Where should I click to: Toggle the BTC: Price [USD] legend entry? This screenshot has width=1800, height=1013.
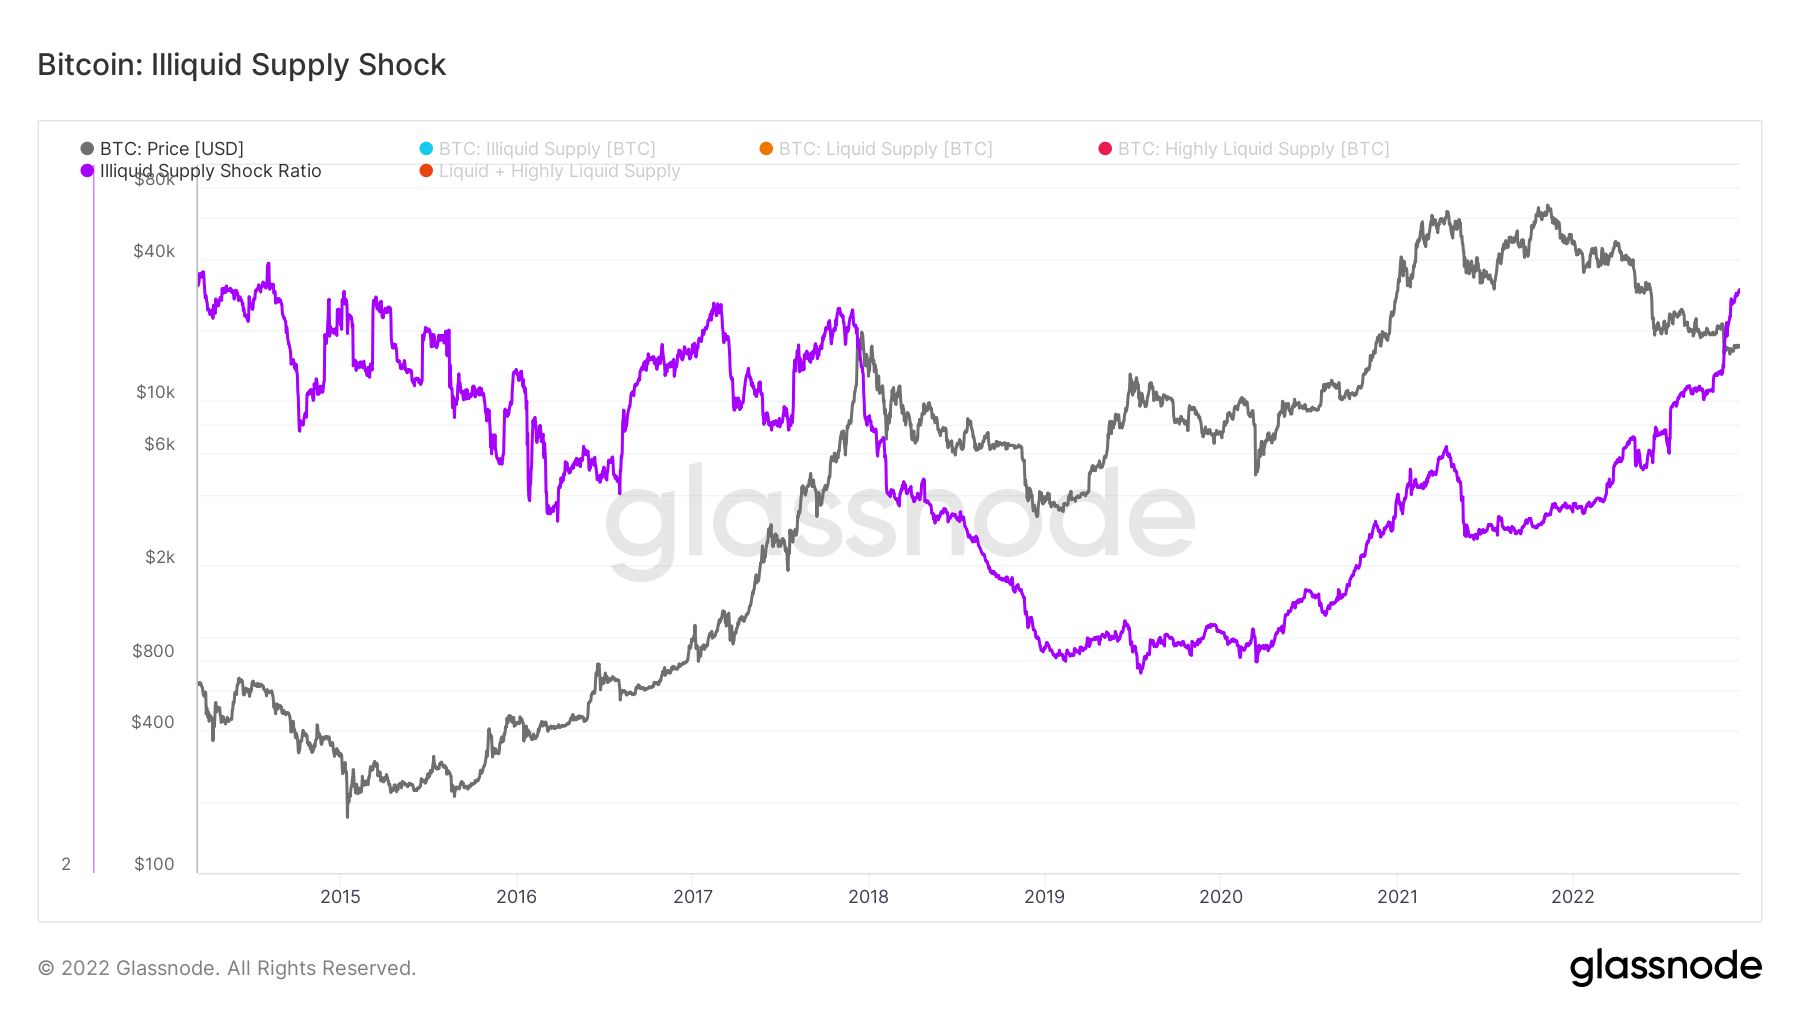162,149
